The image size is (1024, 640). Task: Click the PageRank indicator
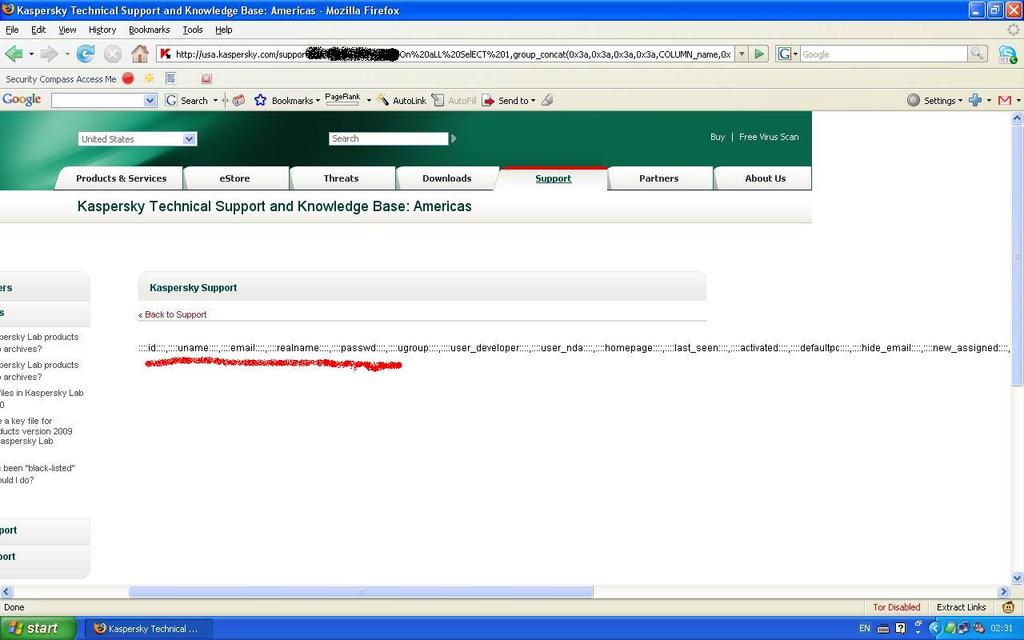click(x=342, y=100)
